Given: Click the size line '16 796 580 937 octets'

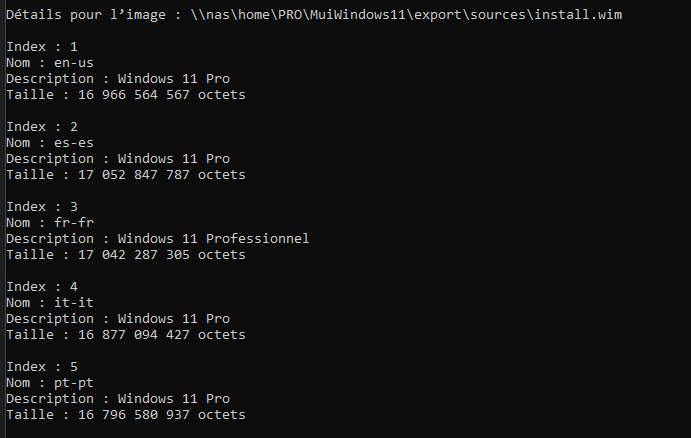Looking at the screenshot, I should coord(126,415).
